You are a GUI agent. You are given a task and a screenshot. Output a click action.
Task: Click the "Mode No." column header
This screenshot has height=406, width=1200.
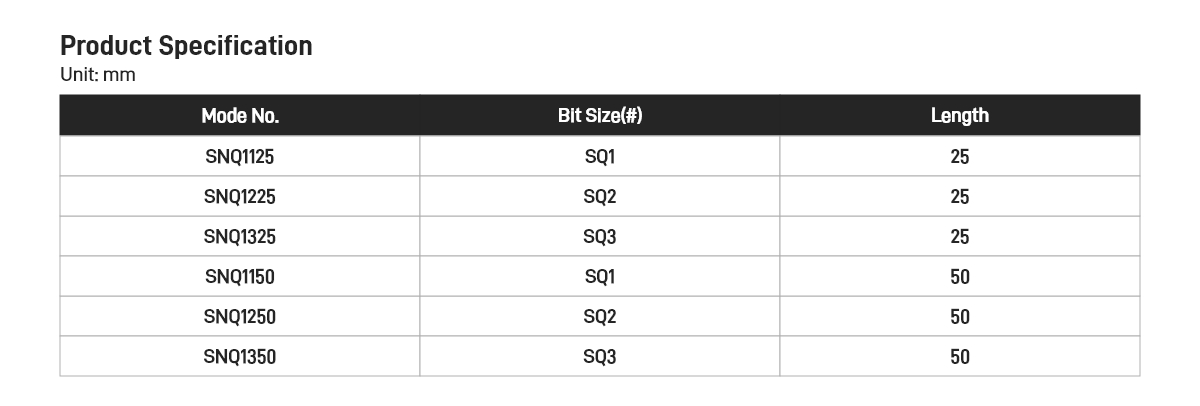(240, 116)
